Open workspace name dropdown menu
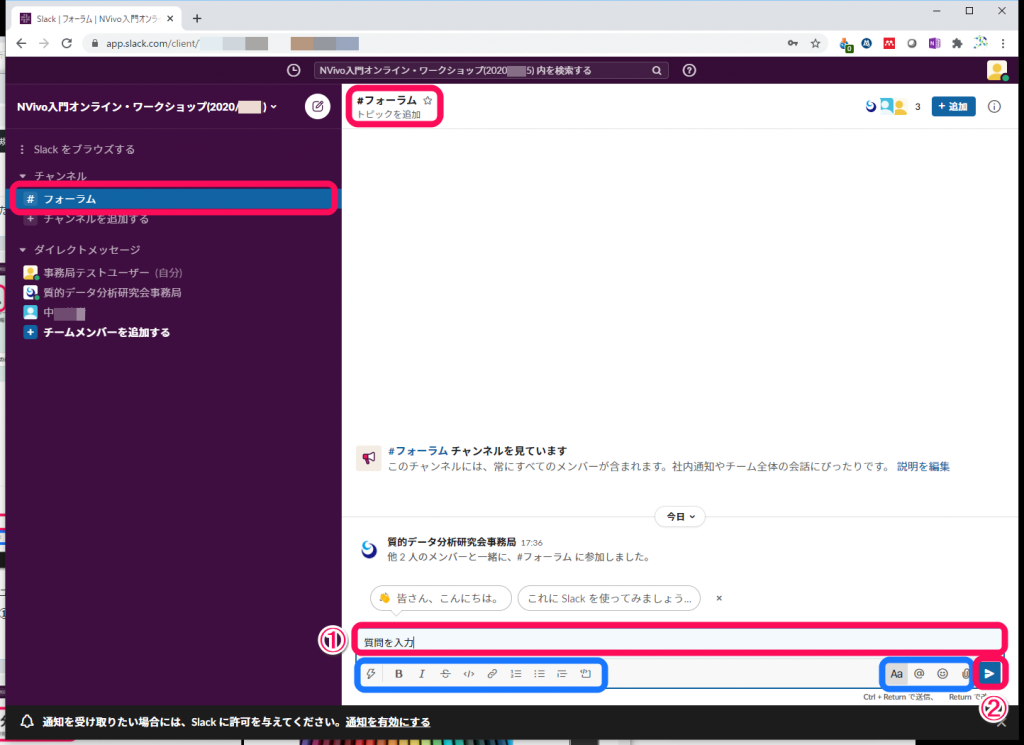Viewport: 1024px width, 745px height. point(147,106)
